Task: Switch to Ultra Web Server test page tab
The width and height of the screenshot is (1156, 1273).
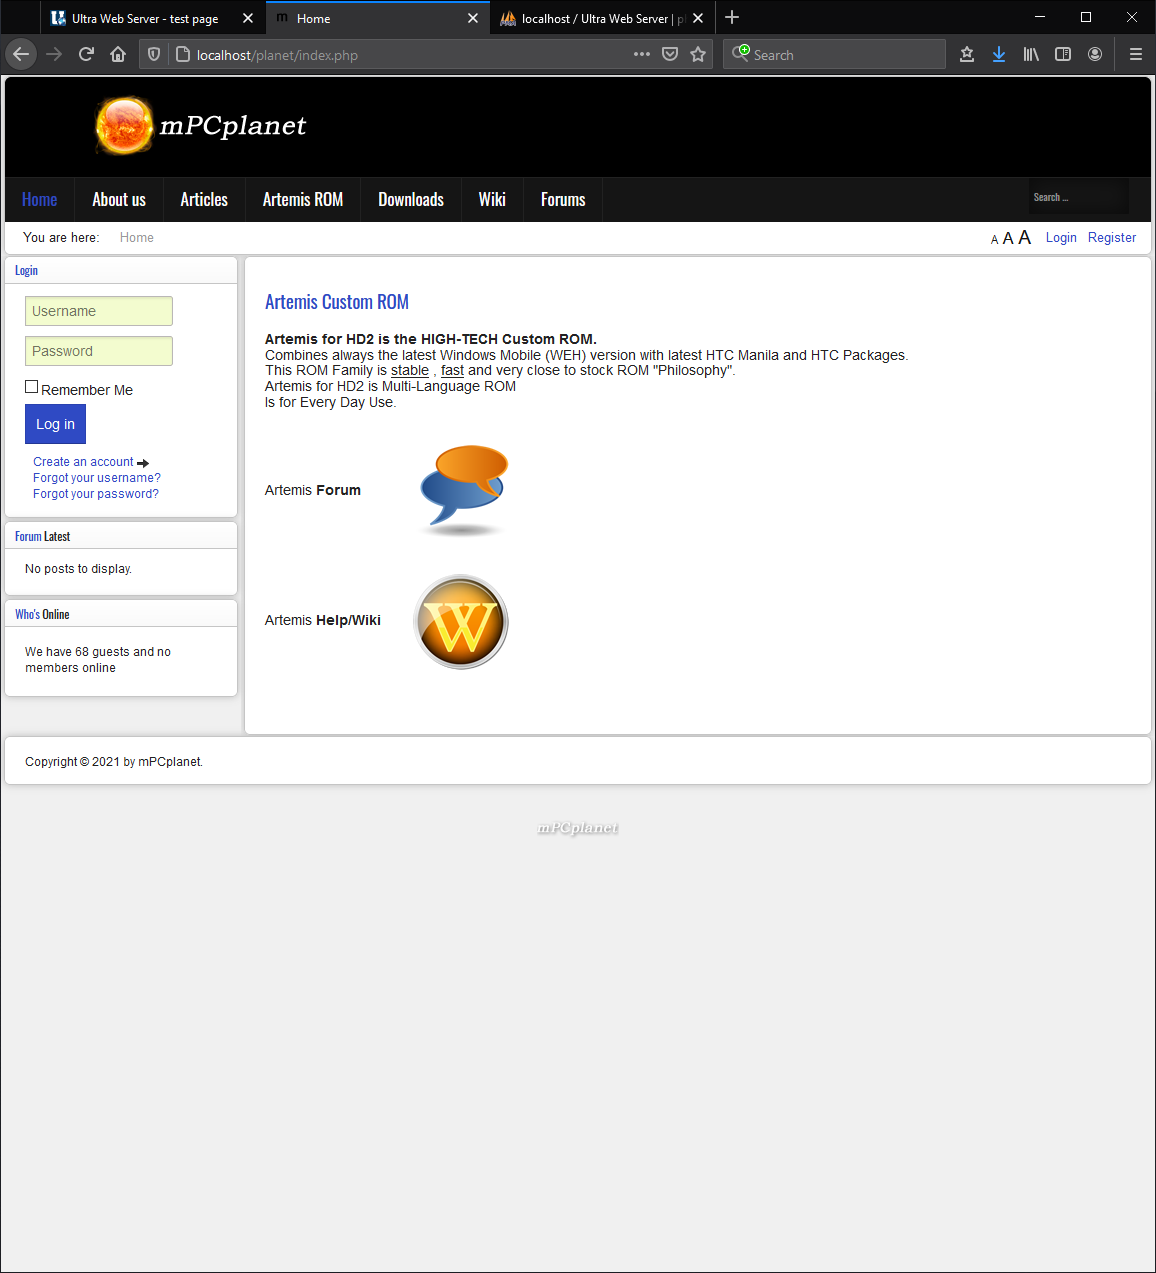Action: (144, 18)
